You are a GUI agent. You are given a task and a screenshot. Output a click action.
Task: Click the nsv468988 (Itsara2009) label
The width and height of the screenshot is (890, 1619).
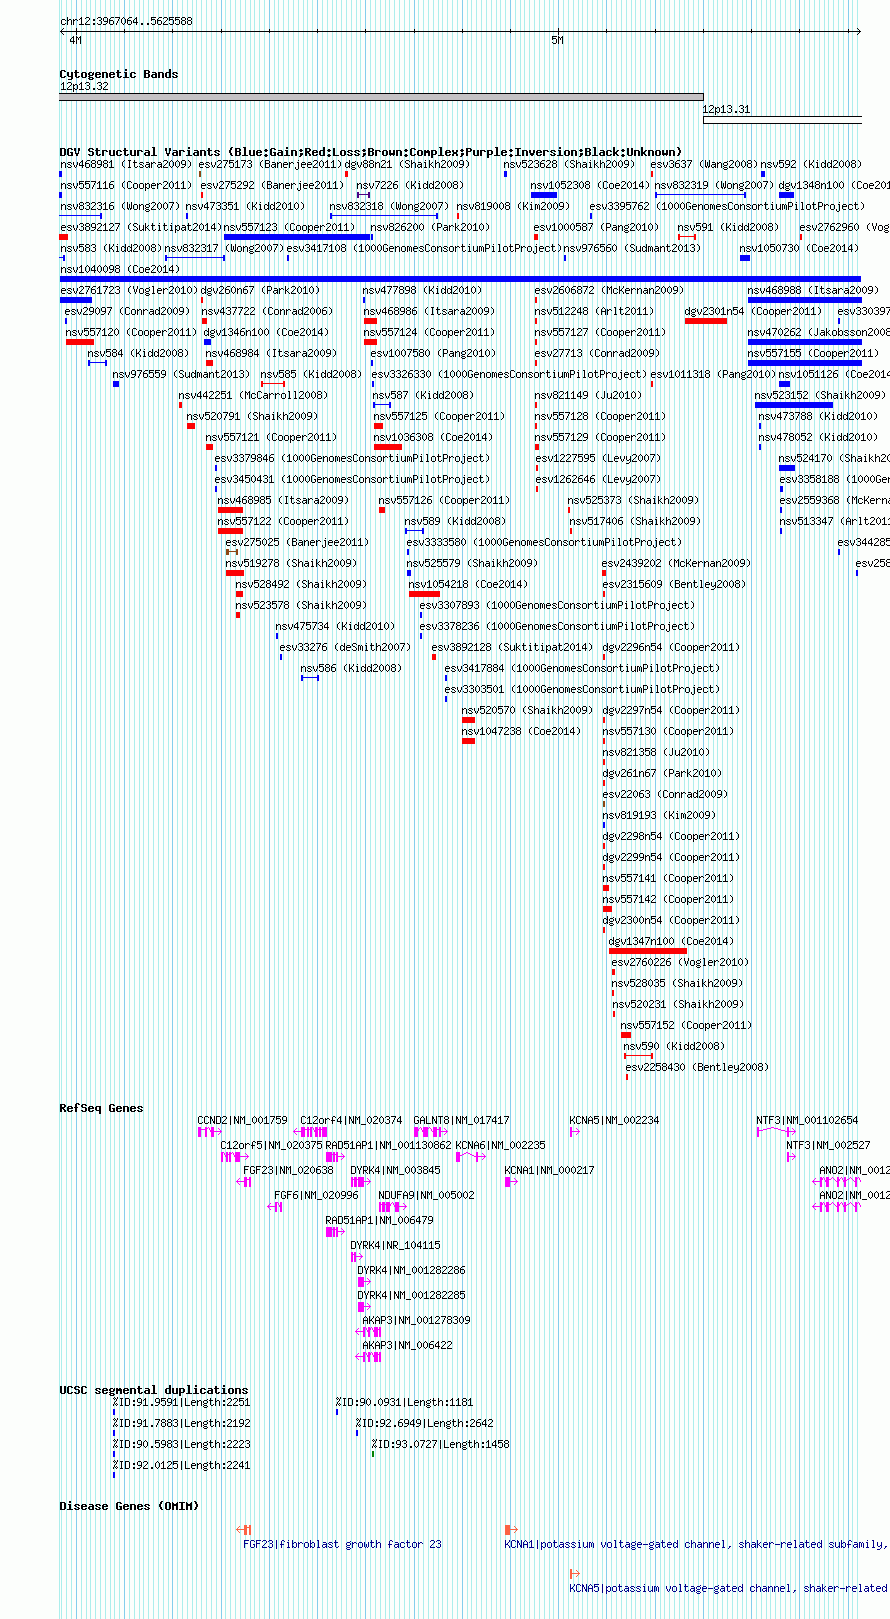pos(813,290)
